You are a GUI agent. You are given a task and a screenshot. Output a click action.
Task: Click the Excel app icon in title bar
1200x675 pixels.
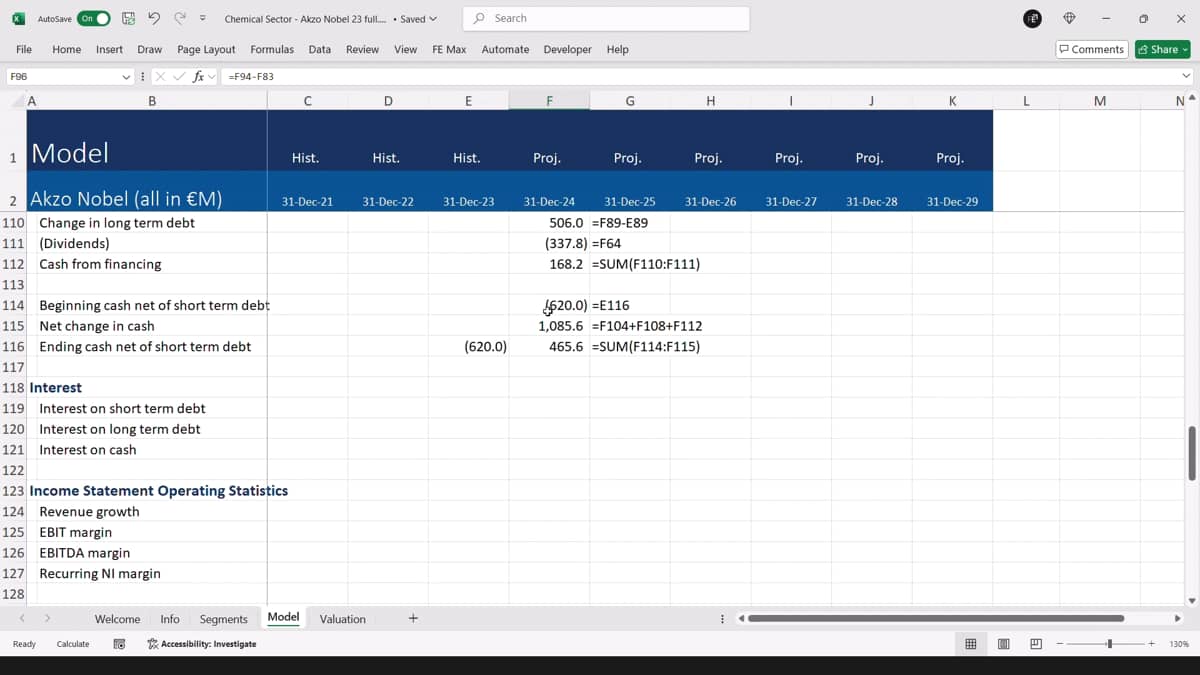[x=18, y=18]
